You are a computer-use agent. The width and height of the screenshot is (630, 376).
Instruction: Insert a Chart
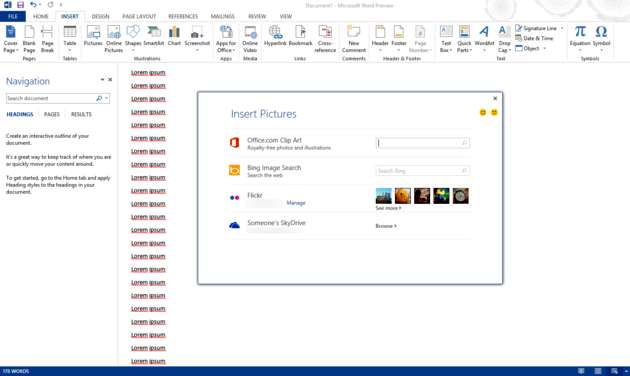point(174,36)
